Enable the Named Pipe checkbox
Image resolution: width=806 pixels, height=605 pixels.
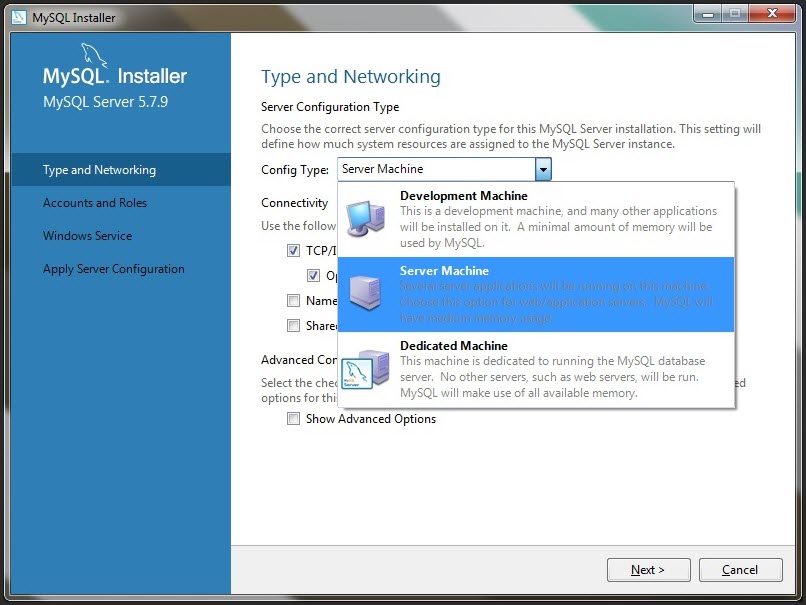[293, 300]
